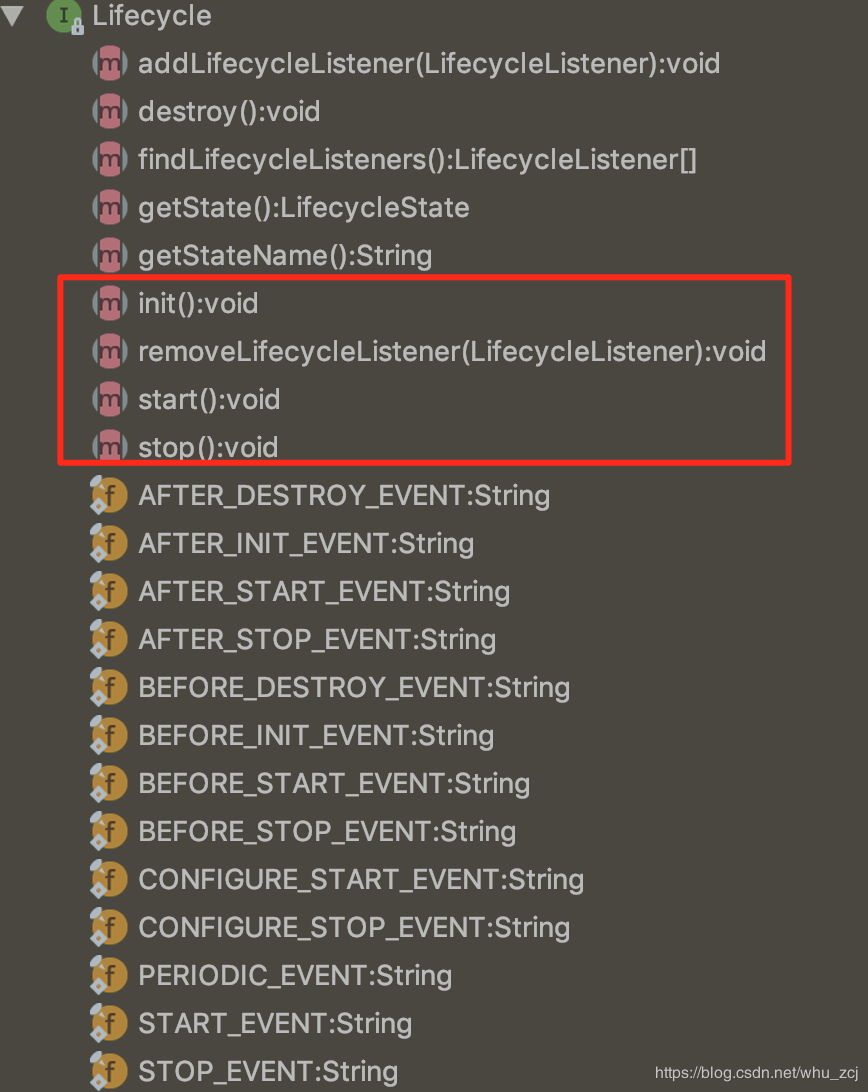
Task: Select init():void method entry
Action: (198, 304)
